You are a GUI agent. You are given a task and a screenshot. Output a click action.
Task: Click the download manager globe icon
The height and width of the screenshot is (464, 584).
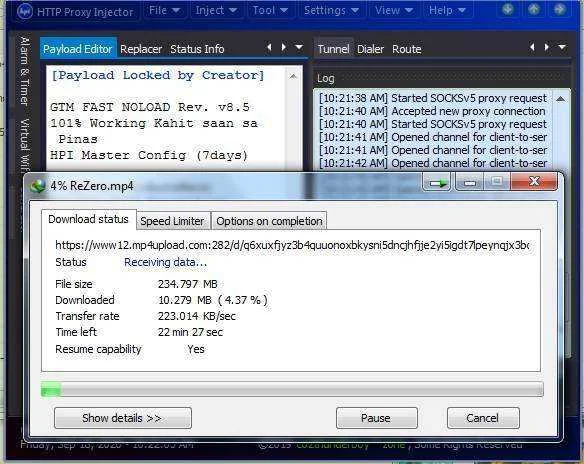point(38,185)
